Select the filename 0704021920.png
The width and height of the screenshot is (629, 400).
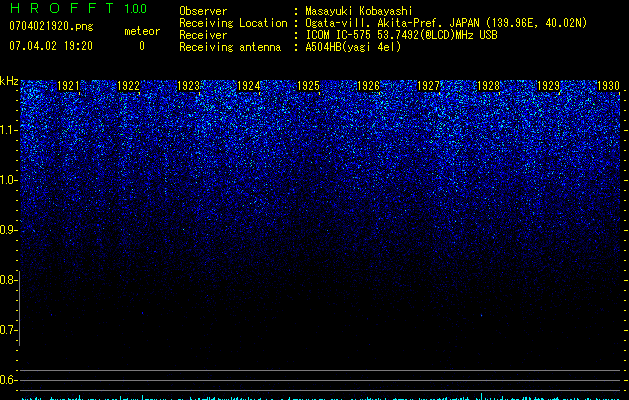pos(51,26)
